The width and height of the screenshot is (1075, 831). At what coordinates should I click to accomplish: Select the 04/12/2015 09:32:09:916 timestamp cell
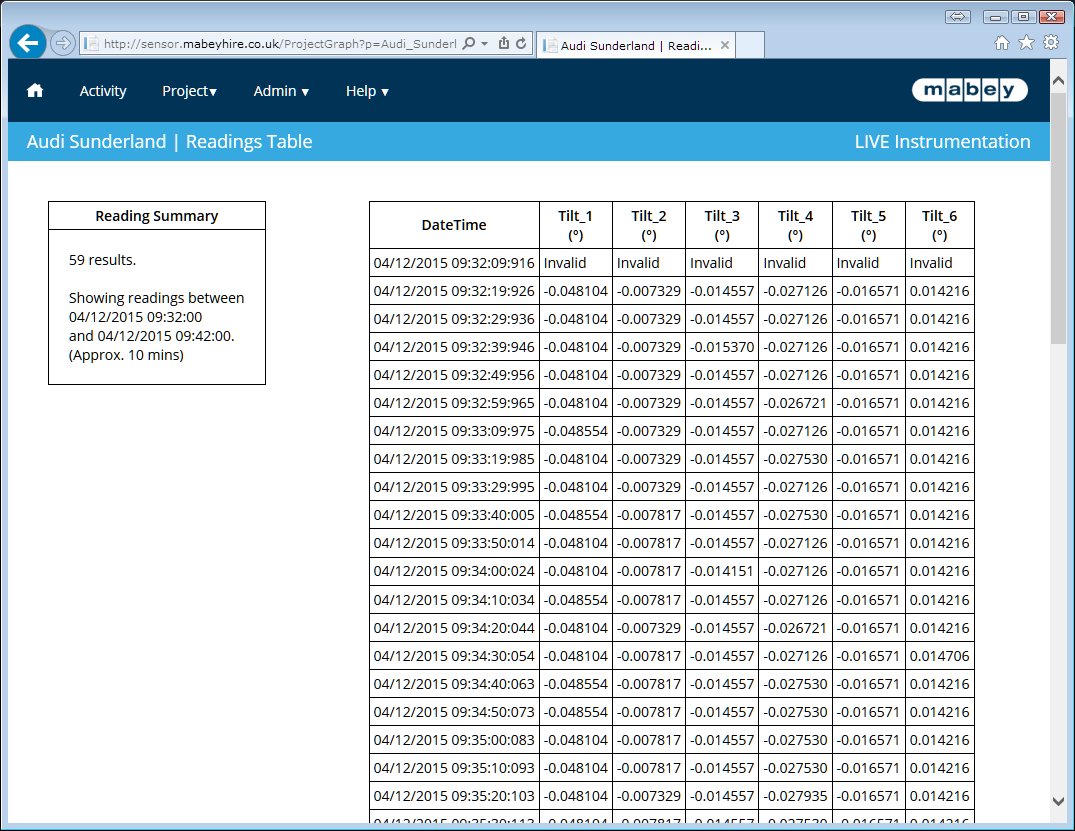click(454, 263)
